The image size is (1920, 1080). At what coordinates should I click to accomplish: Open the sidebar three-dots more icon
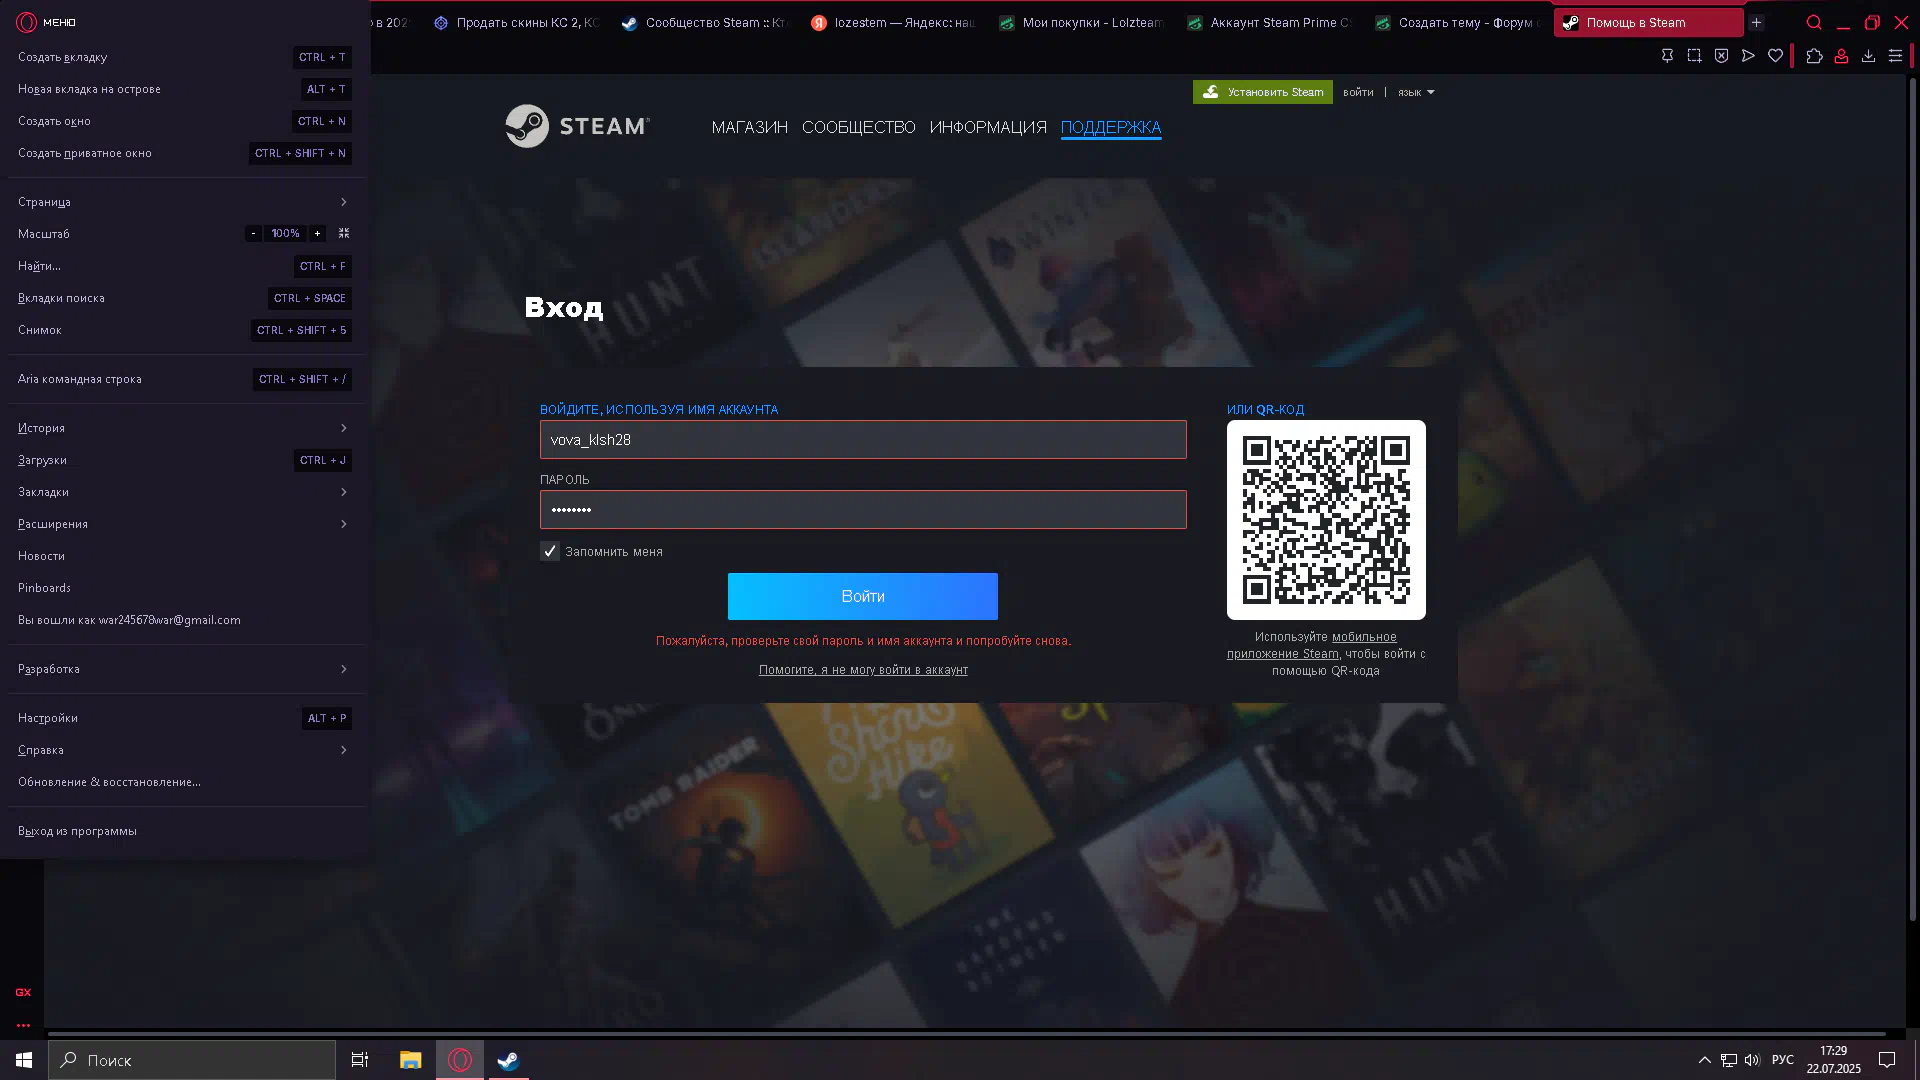click(x=23, y=1025)
